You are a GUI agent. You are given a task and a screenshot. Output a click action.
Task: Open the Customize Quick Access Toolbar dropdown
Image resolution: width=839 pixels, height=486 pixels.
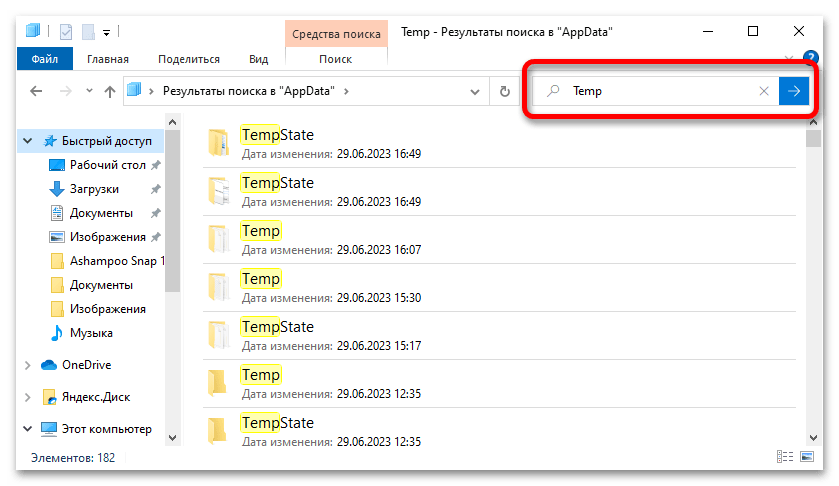(x=106, y=33)
